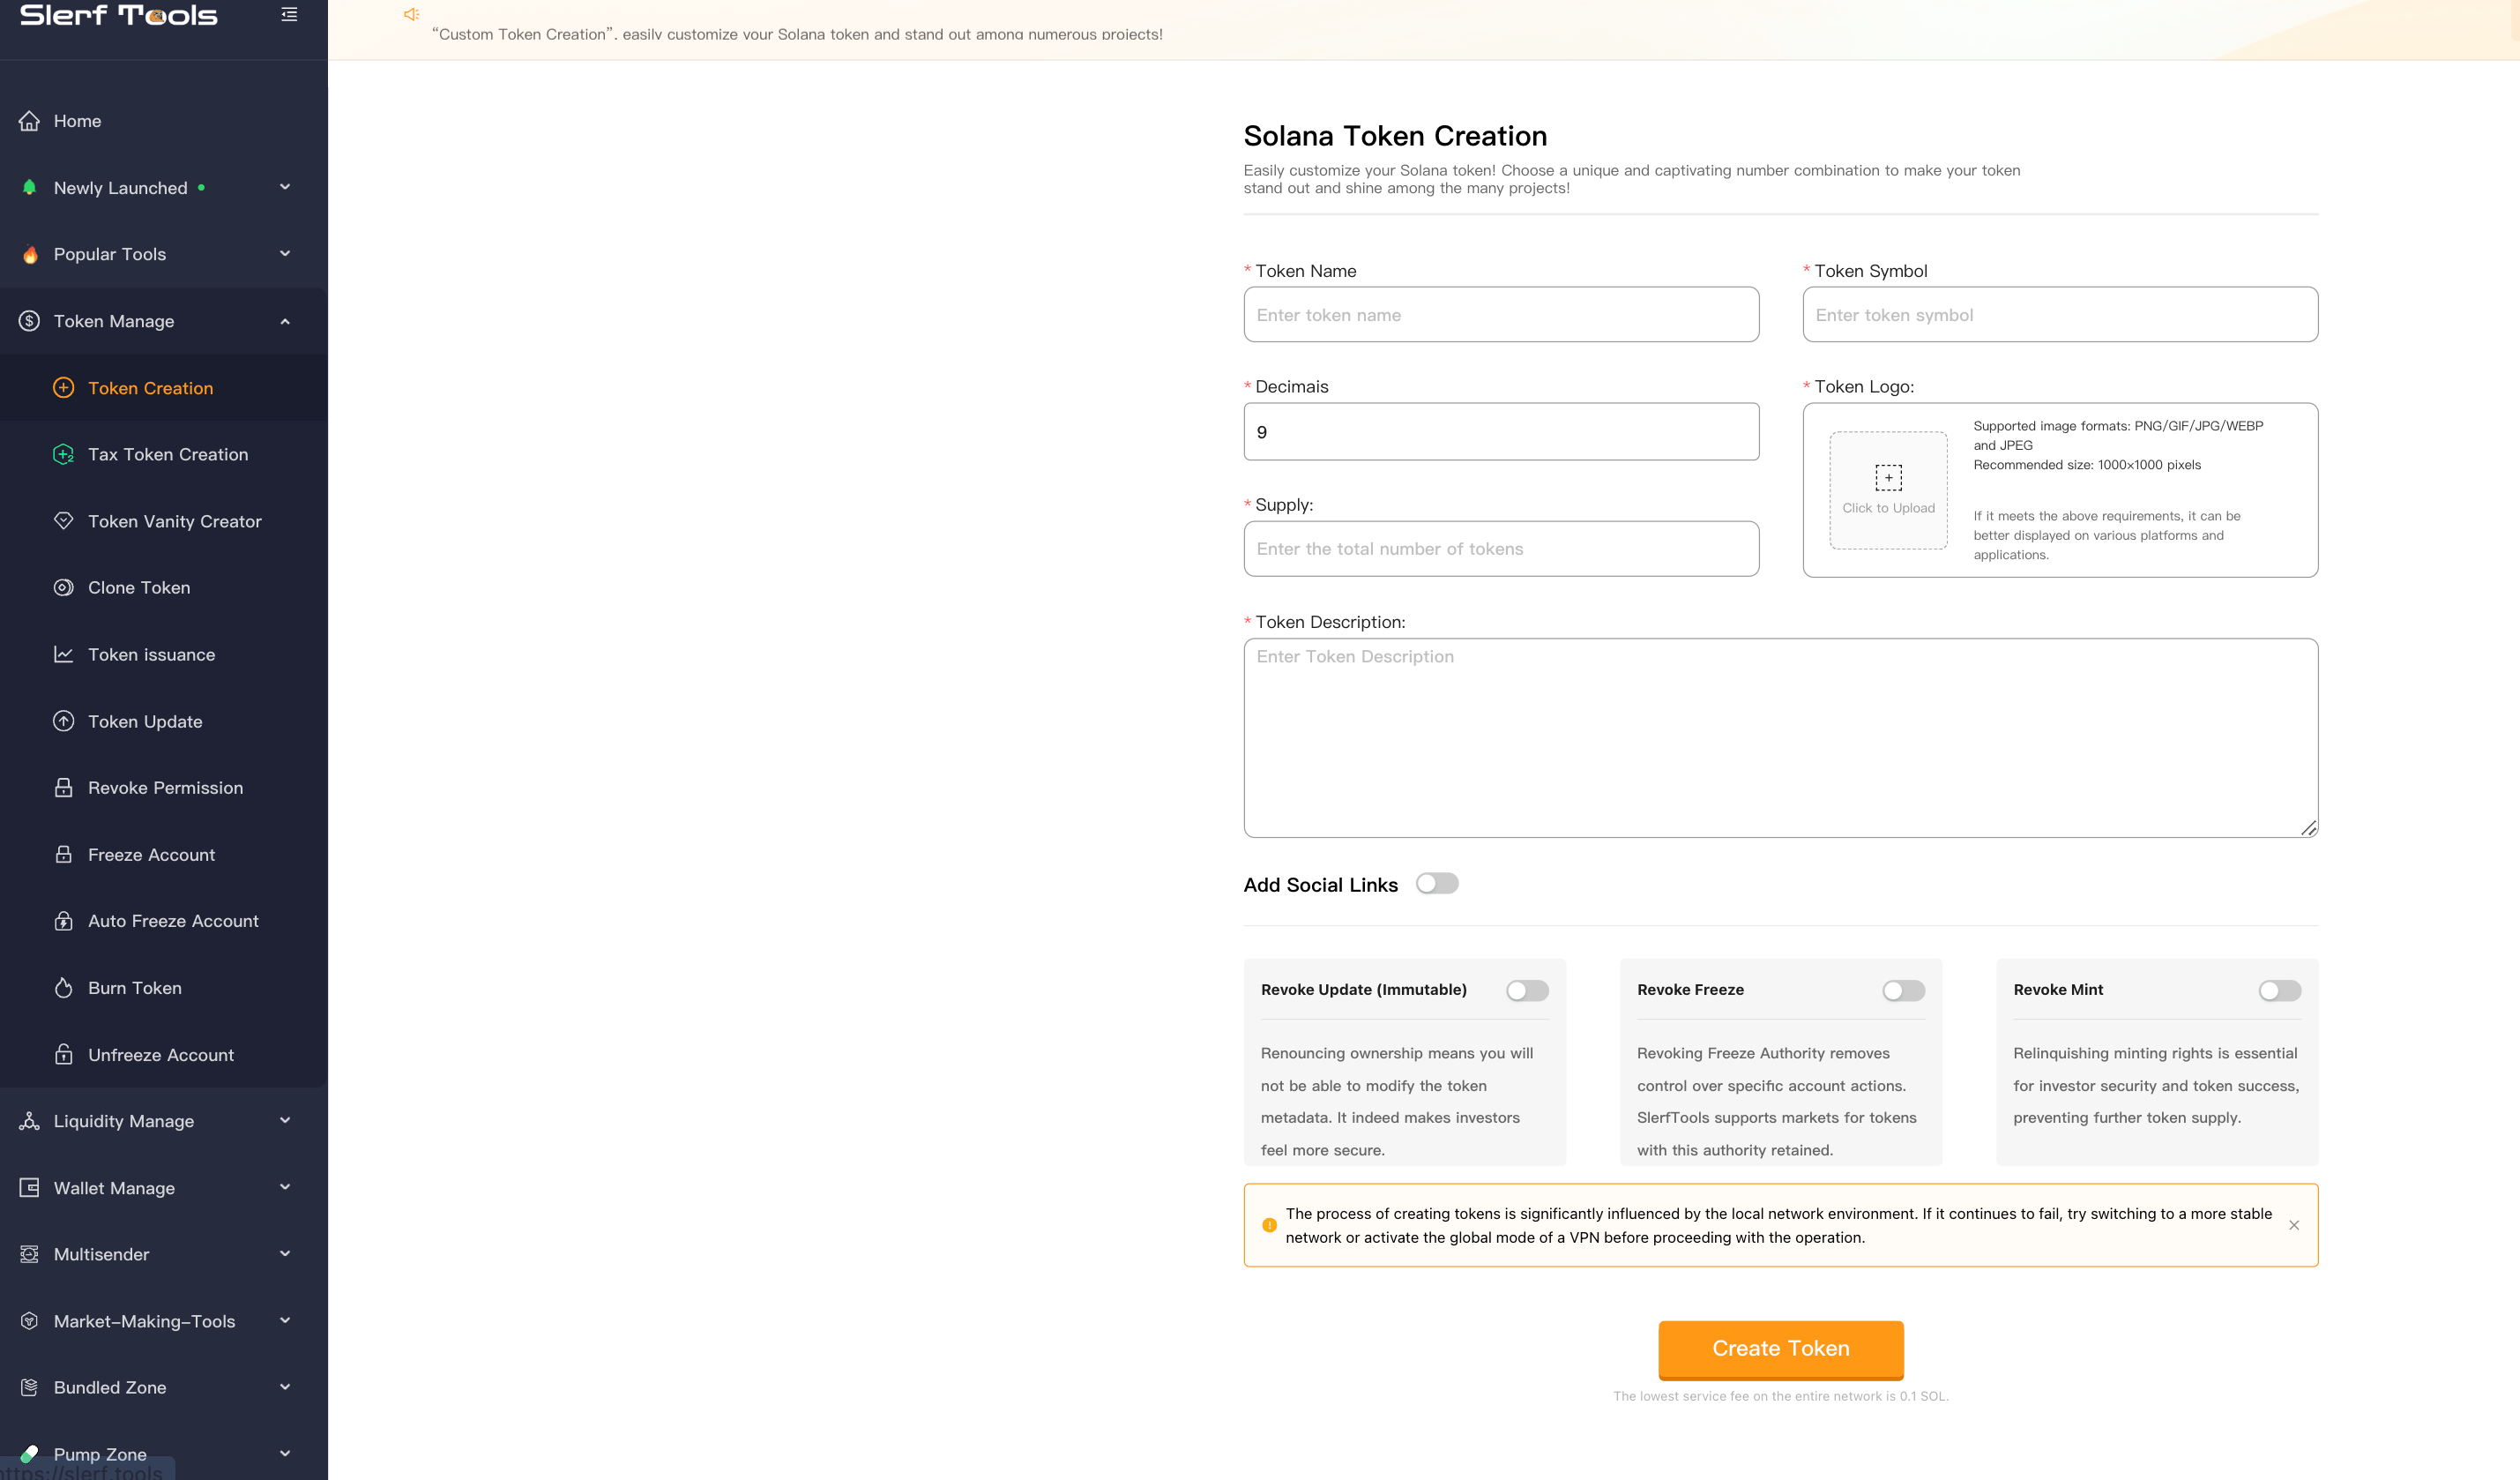Expand Newly Launched chevron
This screenshot has width=2520, height=1480.
(x=285, y=187)
